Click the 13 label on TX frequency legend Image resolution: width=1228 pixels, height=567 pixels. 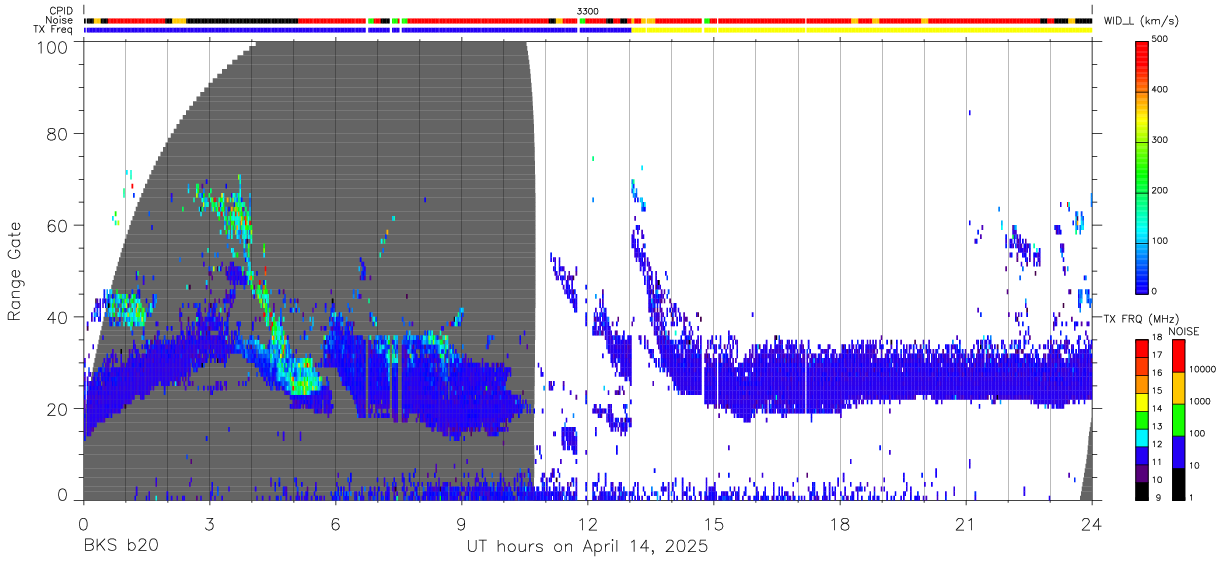[x=1159, y=427]
